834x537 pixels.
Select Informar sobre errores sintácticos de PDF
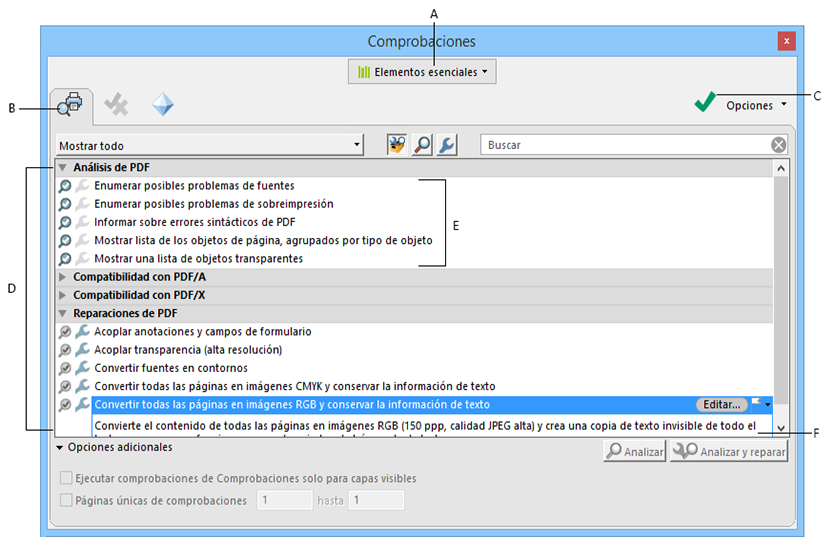click(195, 222)
